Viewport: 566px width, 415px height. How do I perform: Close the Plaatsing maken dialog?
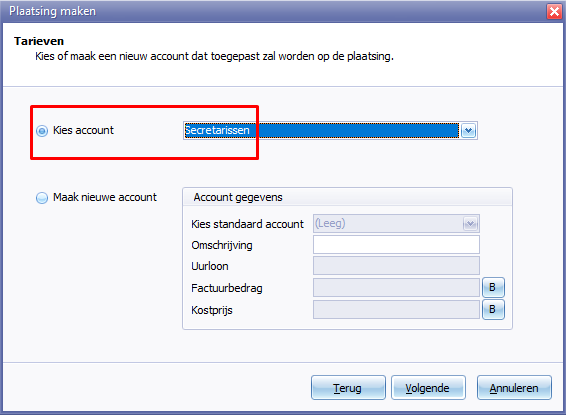click(x=554, y=11)
